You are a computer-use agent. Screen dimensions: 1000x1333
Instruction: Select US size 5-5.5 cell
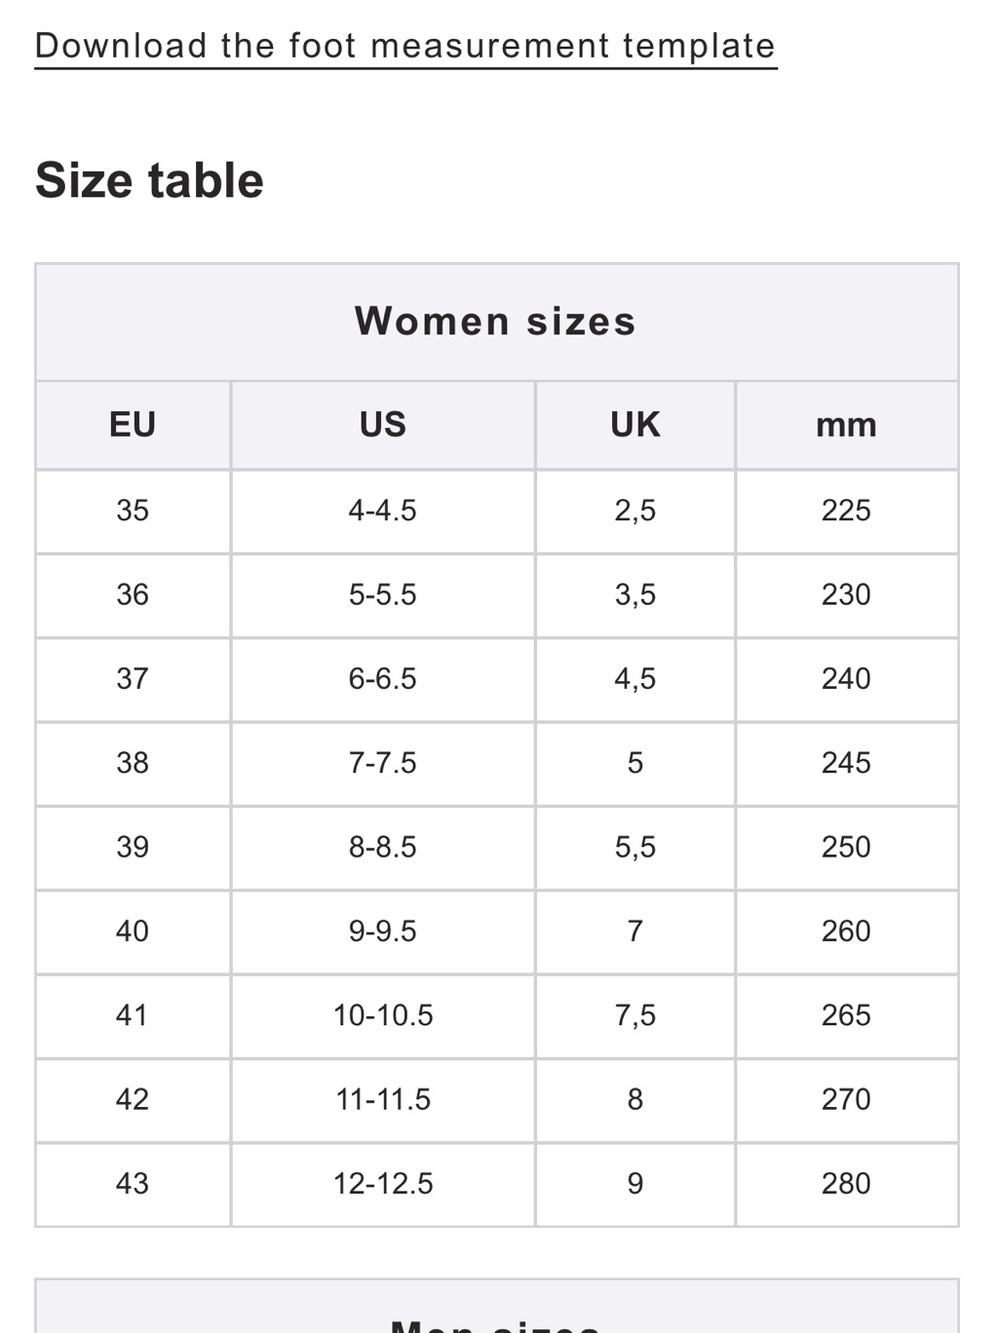(x=383, y=595)
